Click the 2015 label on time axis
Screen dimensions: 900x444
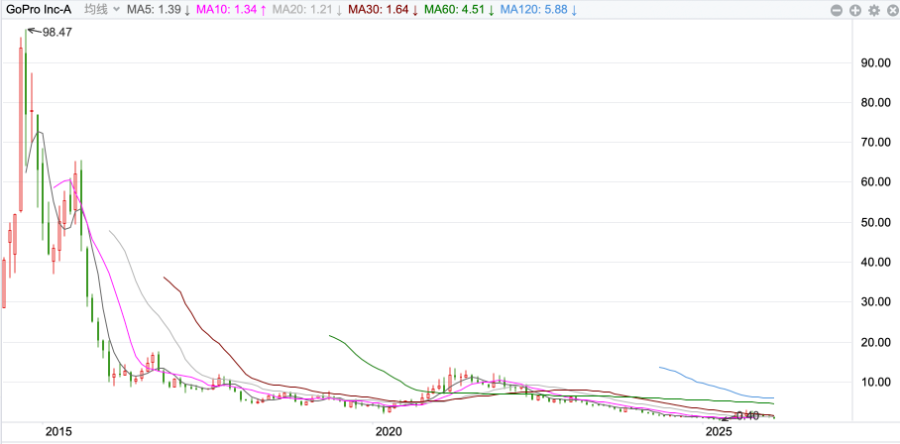pyautogui.click(x=59, y=432)
